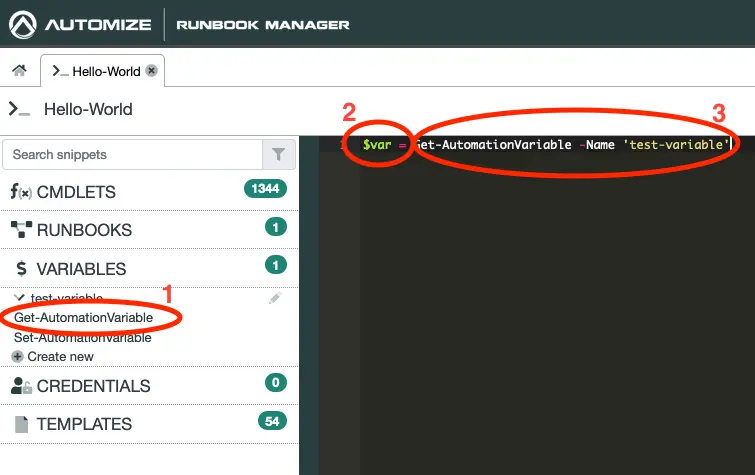Click the 1344 cmdlets count badge
The image size is (755, 475).
265,188
